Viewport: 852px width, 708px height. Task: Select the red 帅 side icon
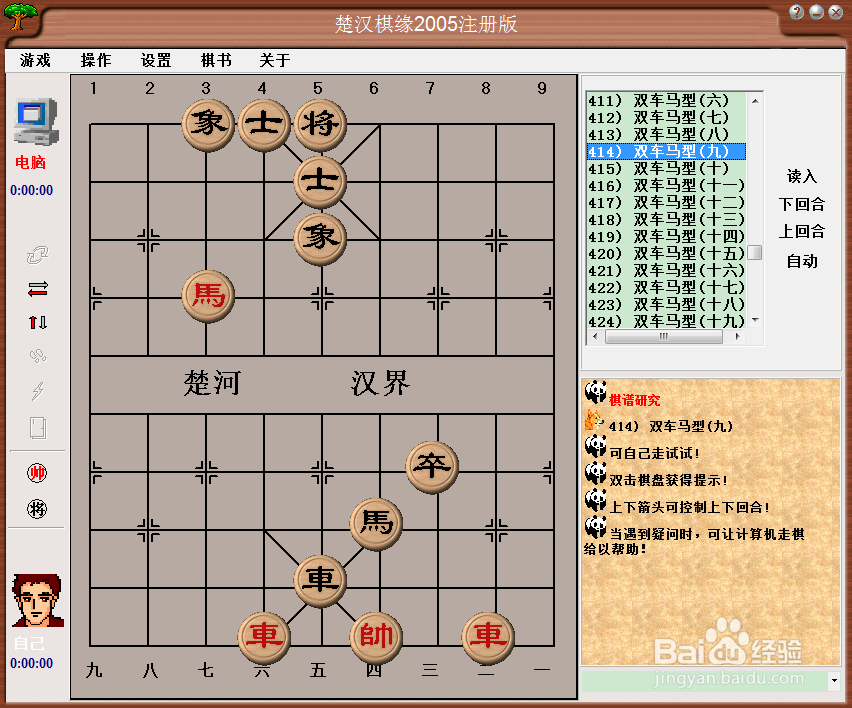(37, 473)
